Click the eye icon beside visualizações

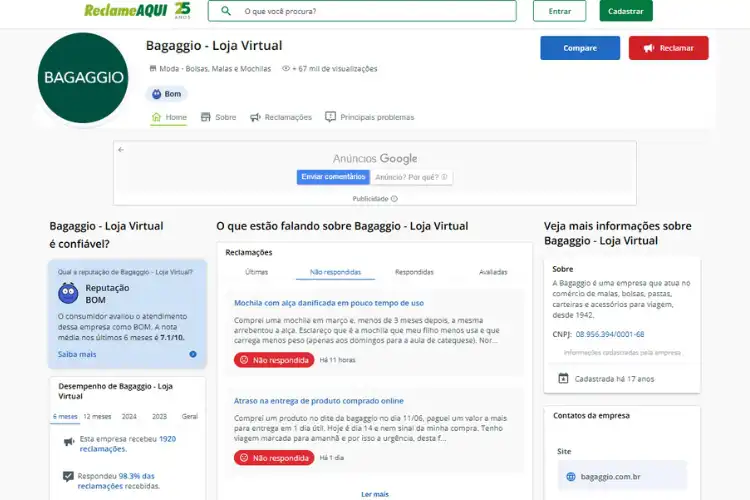click(286, 68)
